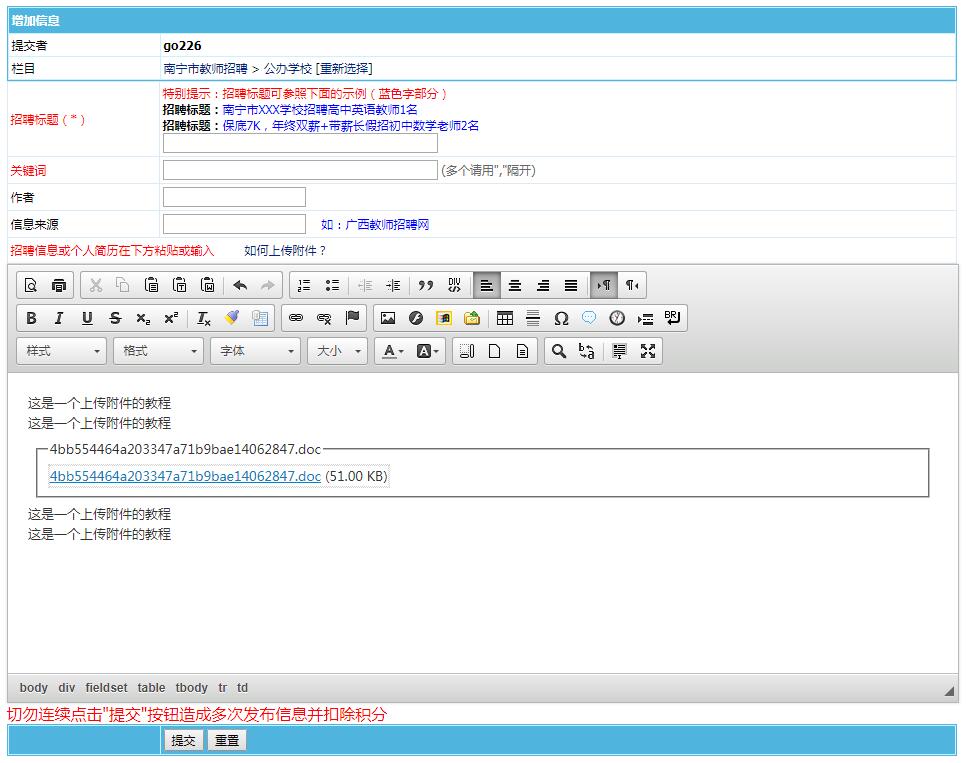
Task: Insert an image via toolbar icon
Action: coord(388,318)
